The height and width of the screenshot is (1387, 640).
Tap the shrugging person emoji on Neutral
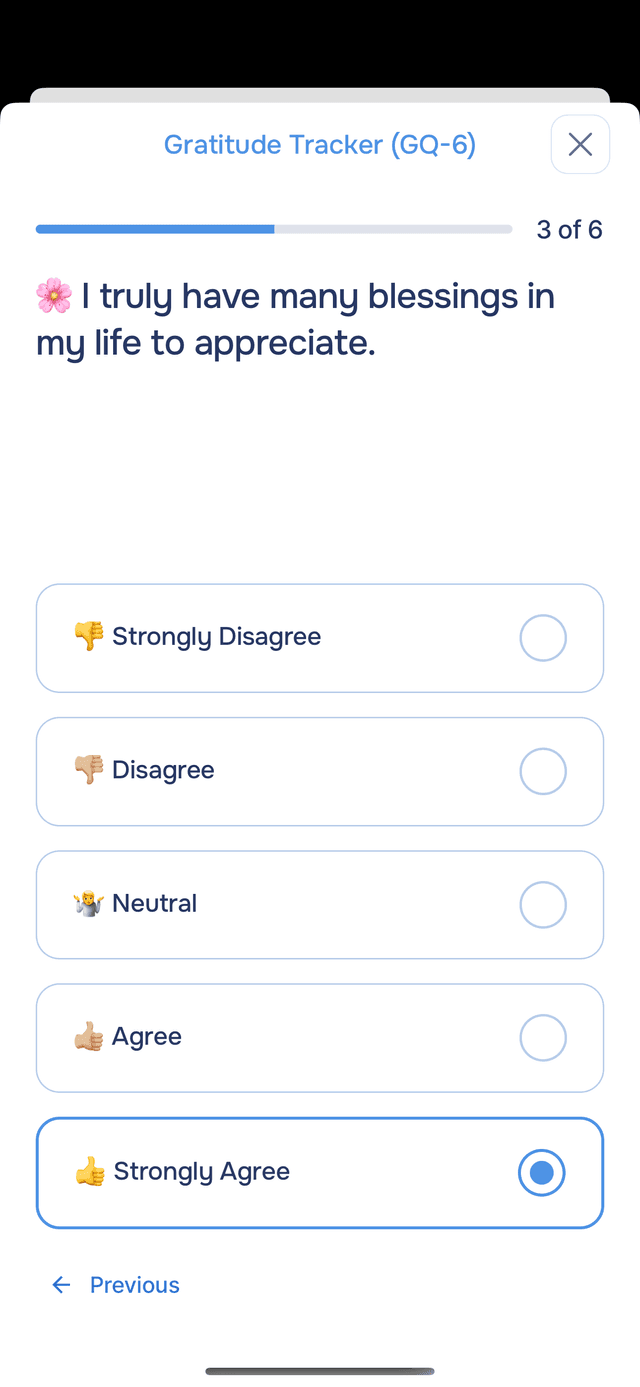pos(89,904)
